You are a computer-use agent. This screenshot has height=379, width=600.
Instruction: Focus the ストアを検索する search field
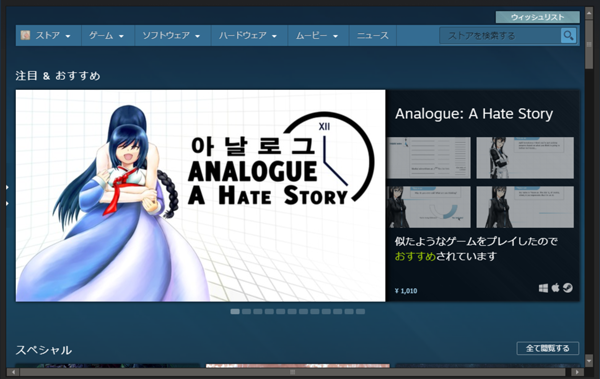tap(500, 36)
